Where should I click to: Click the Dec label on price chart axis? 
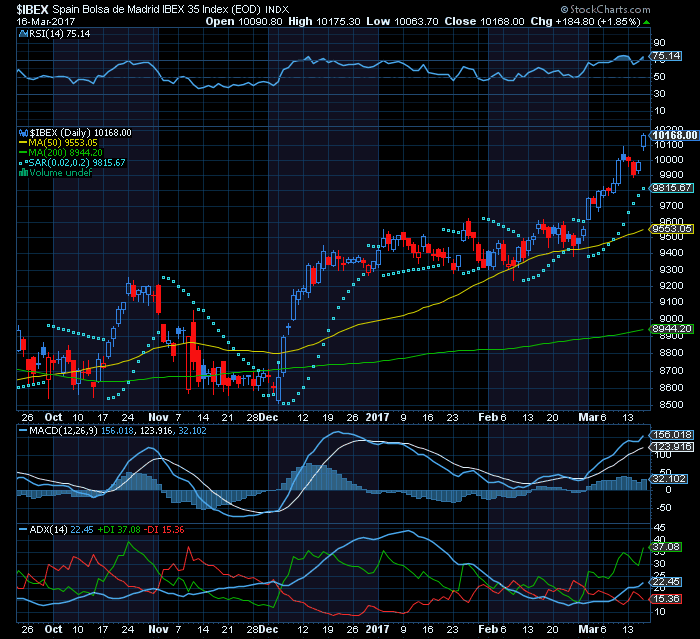tap(269, 417)
